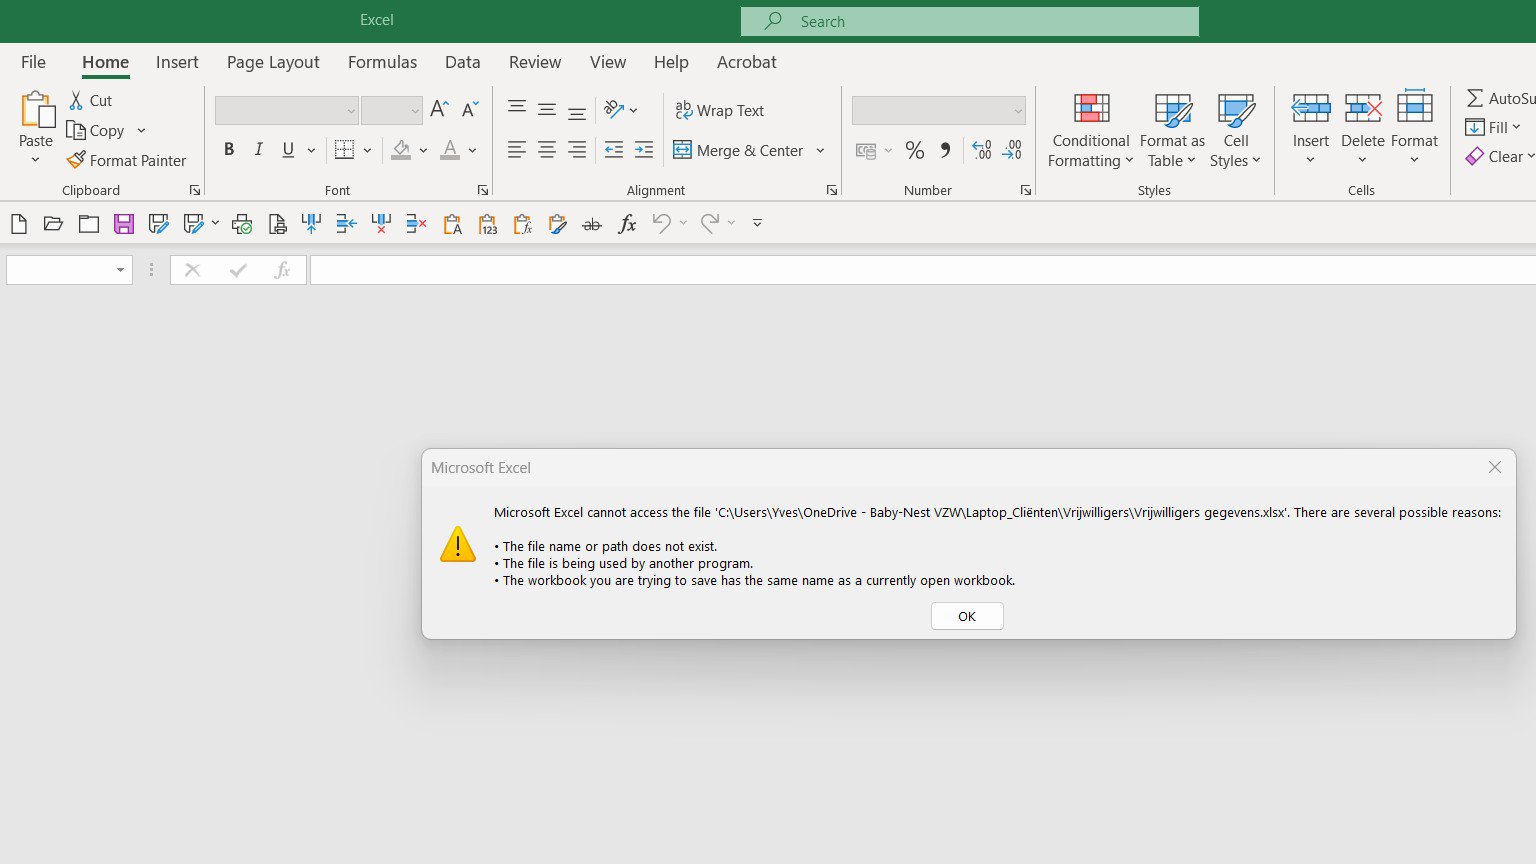
Task: Open the Page Layout tab
Action: tap(273, 62)
